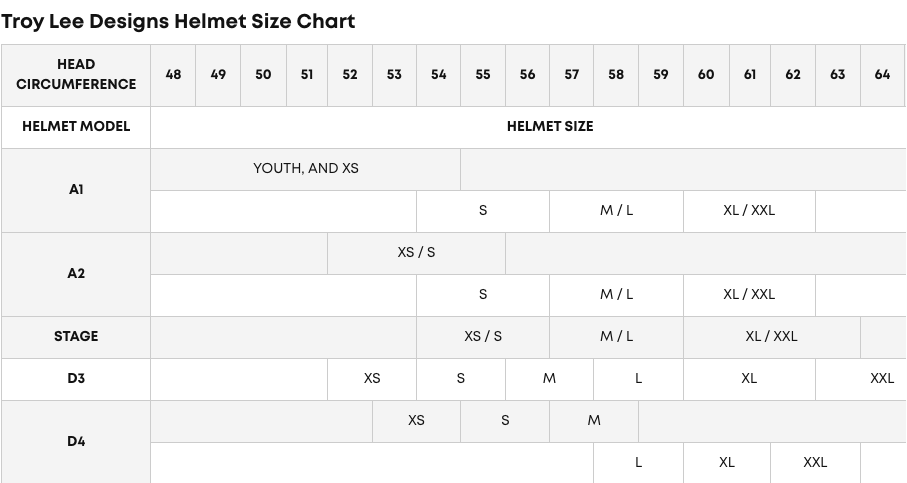The image size is (907, 483).
Task: Click the HELMET SIZE heading row
Action: [528, 127]
